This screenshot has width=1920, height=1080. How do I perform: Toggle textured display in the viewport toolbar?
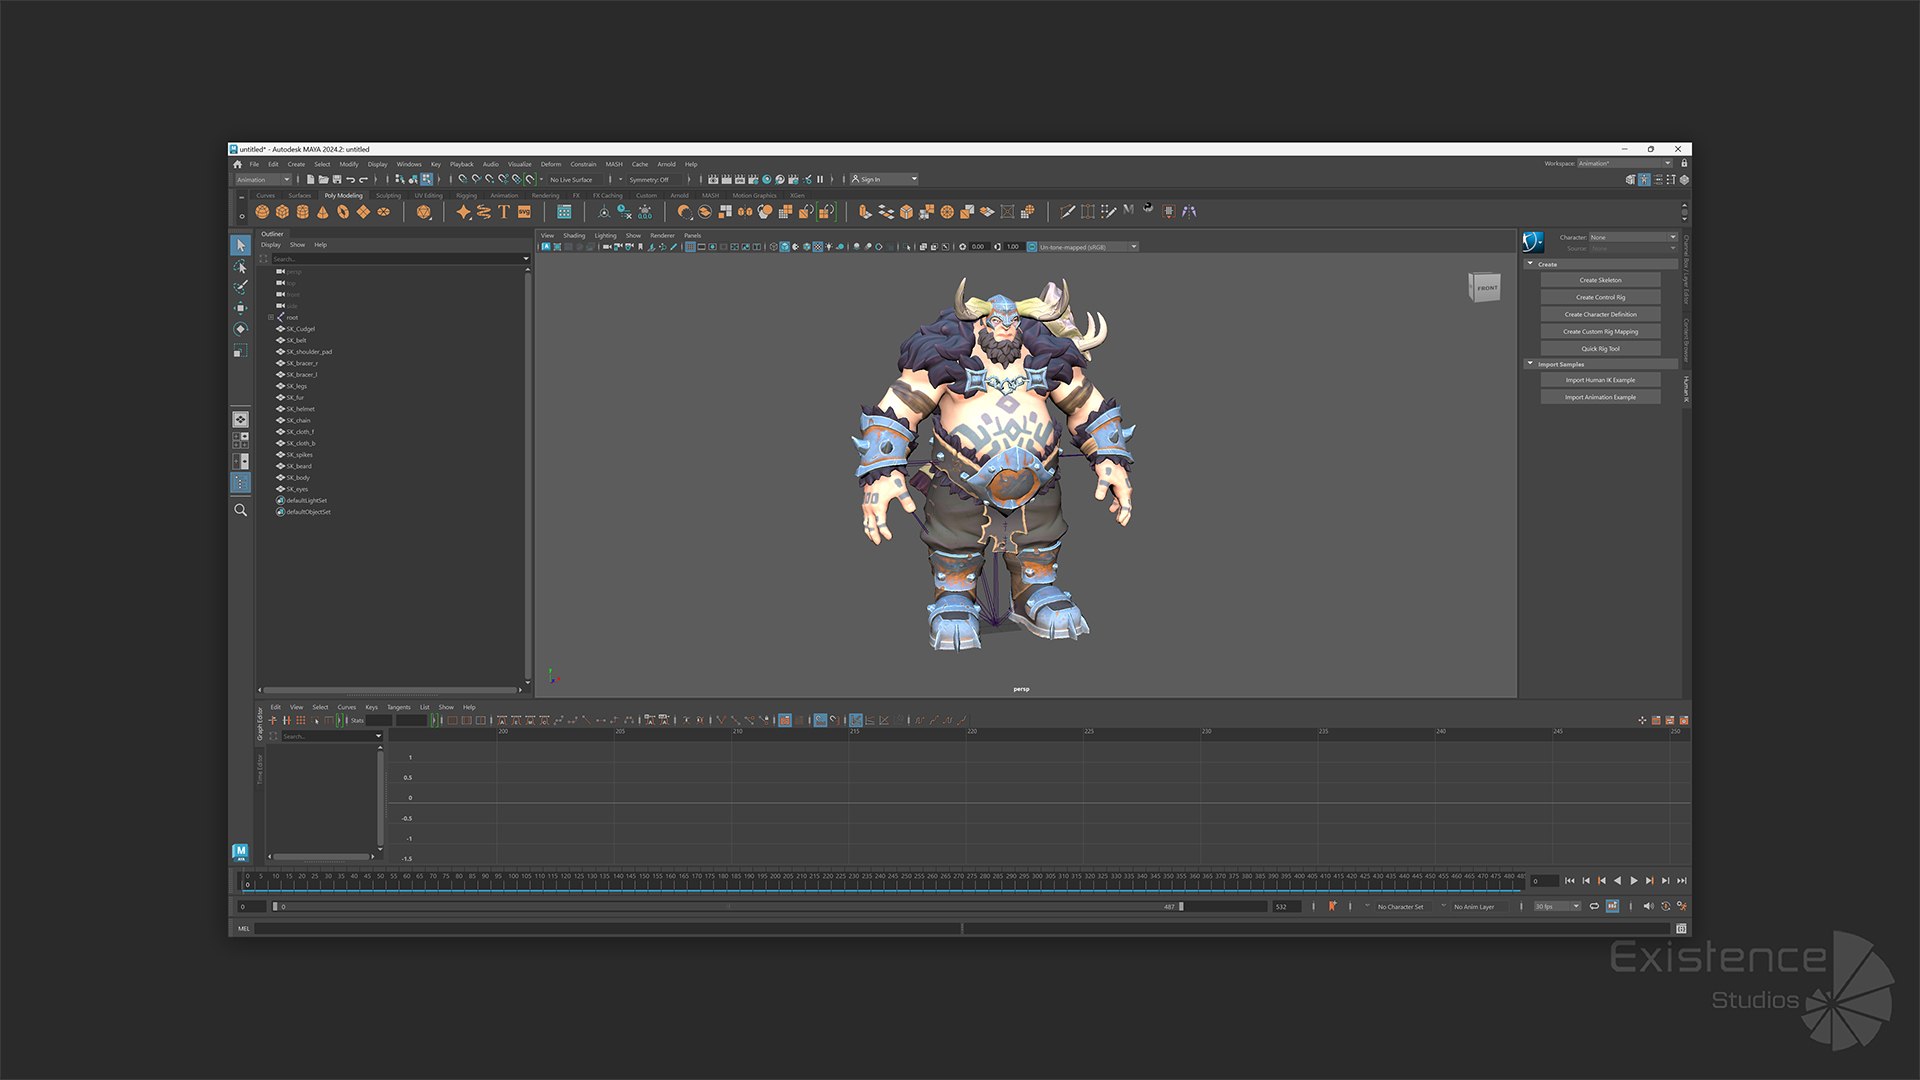(818, 247)
